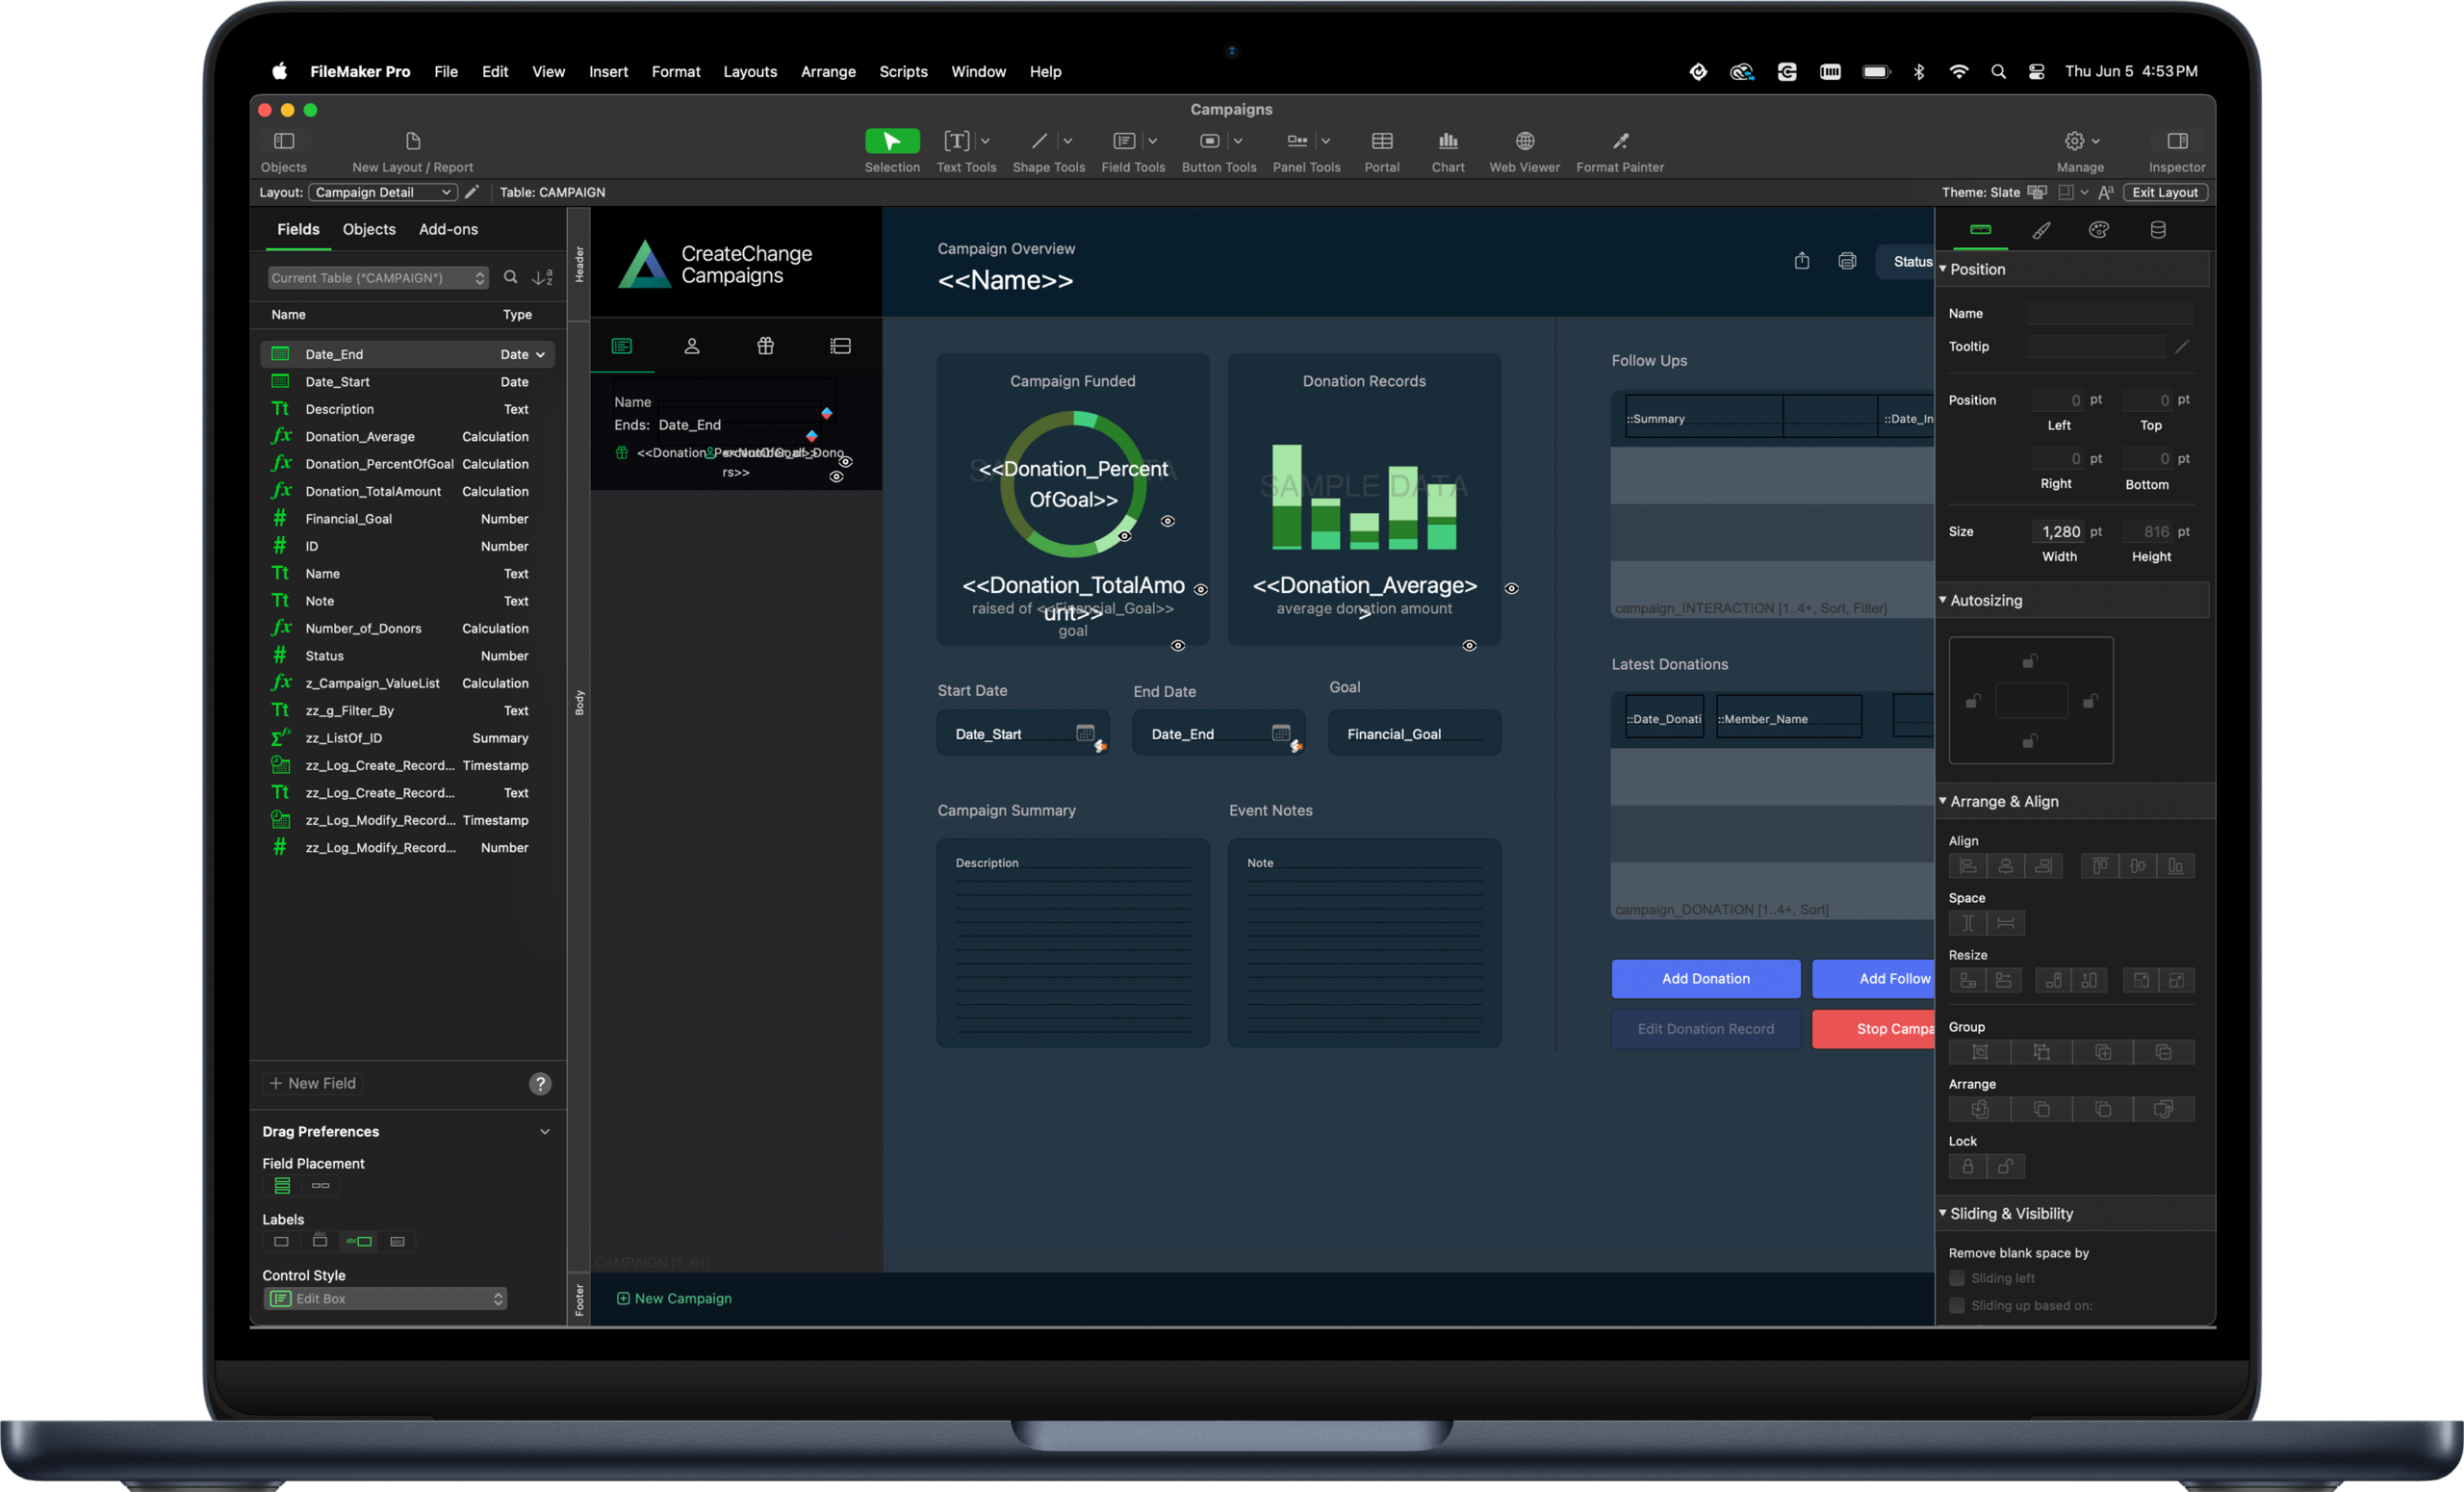This screenshot has width=2464, height=1492.
Task: Open the Inspector Appearance palette tab
Action: coord(2098,230)
